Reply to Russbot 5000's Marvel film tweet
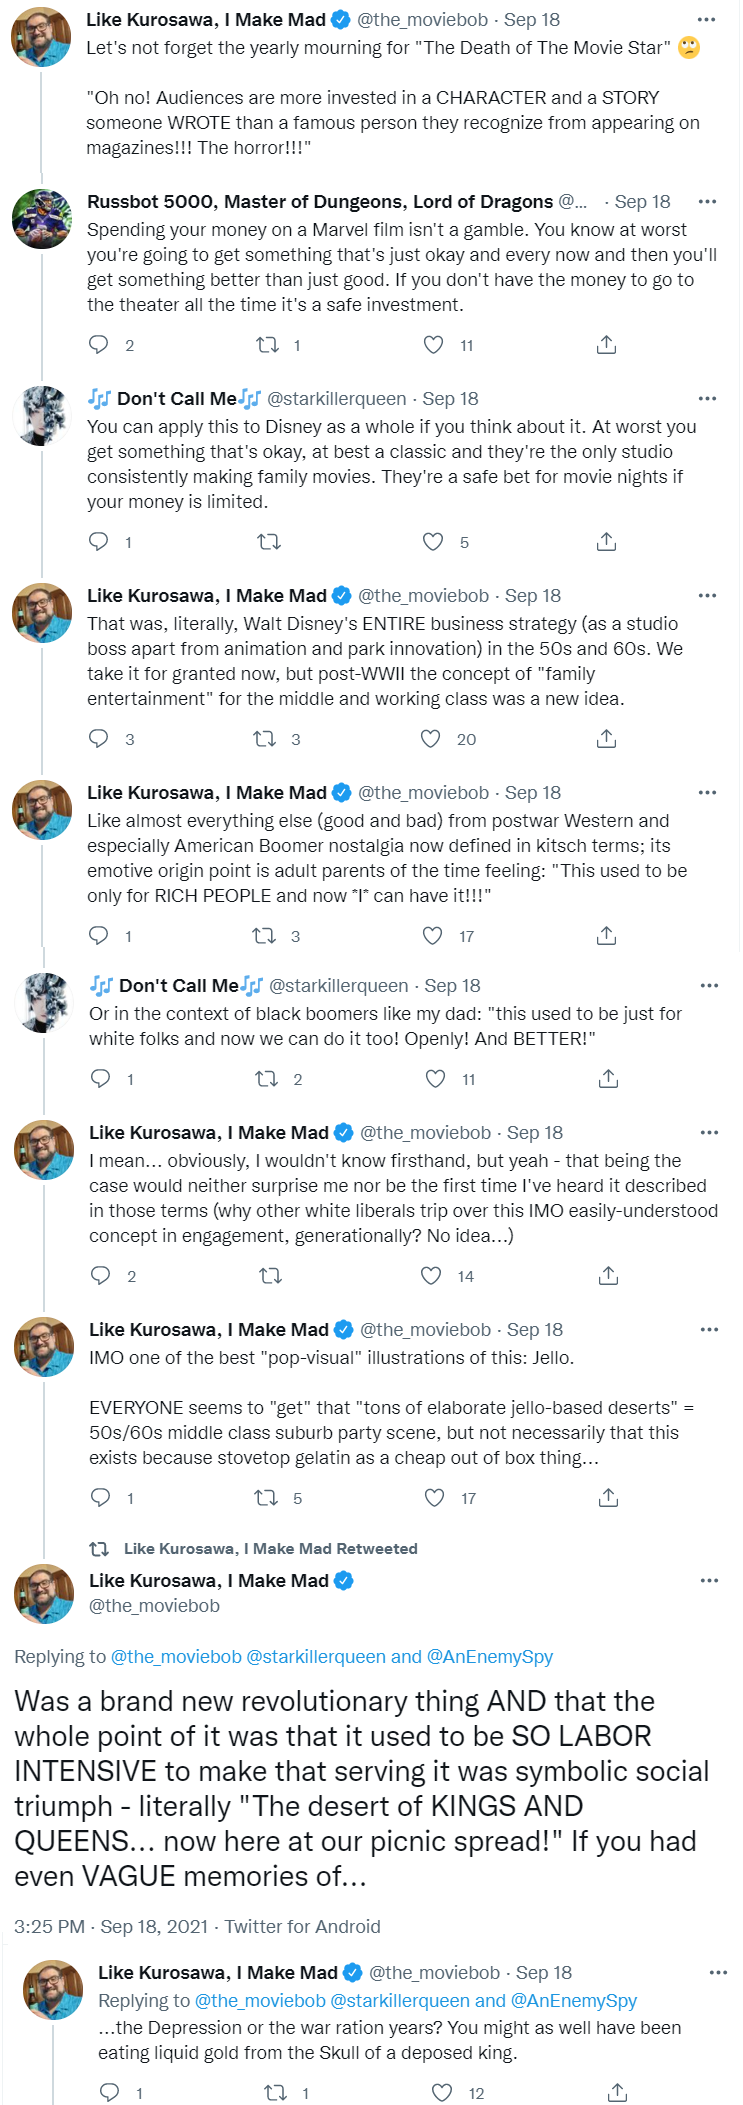 tap(99, 345)
